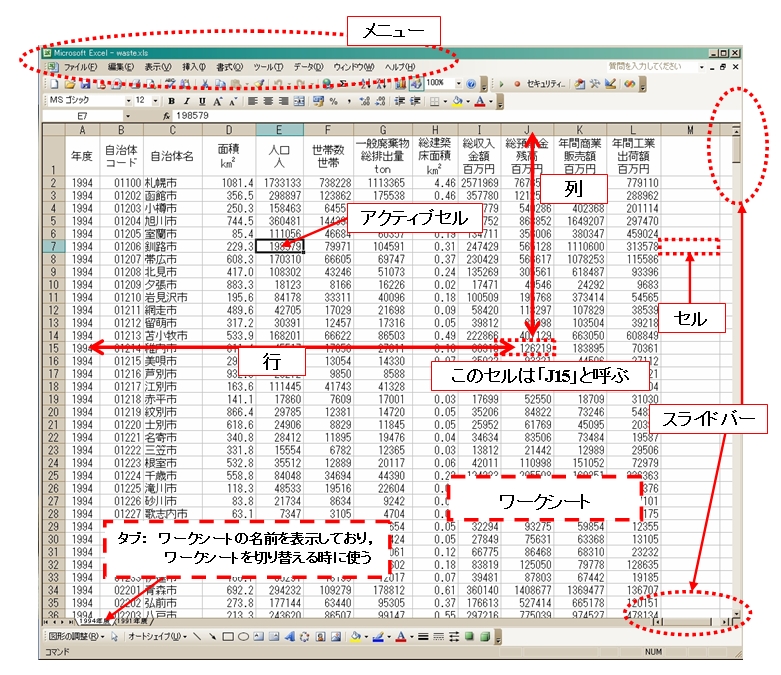Toggle Underline formatting
Viewport: 781px width, 675px height.
[202, 101]
